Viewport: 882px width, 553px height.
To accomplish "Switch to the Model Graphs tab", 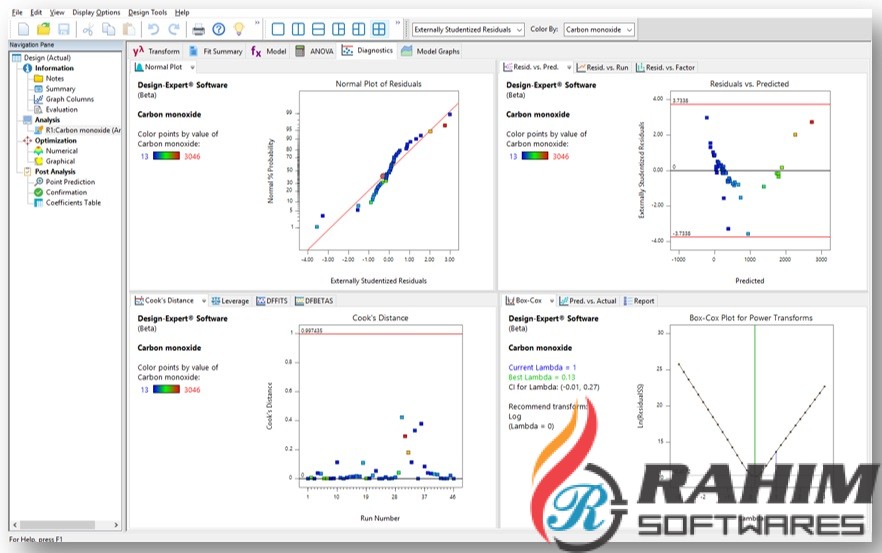I will tap(431, 51).
